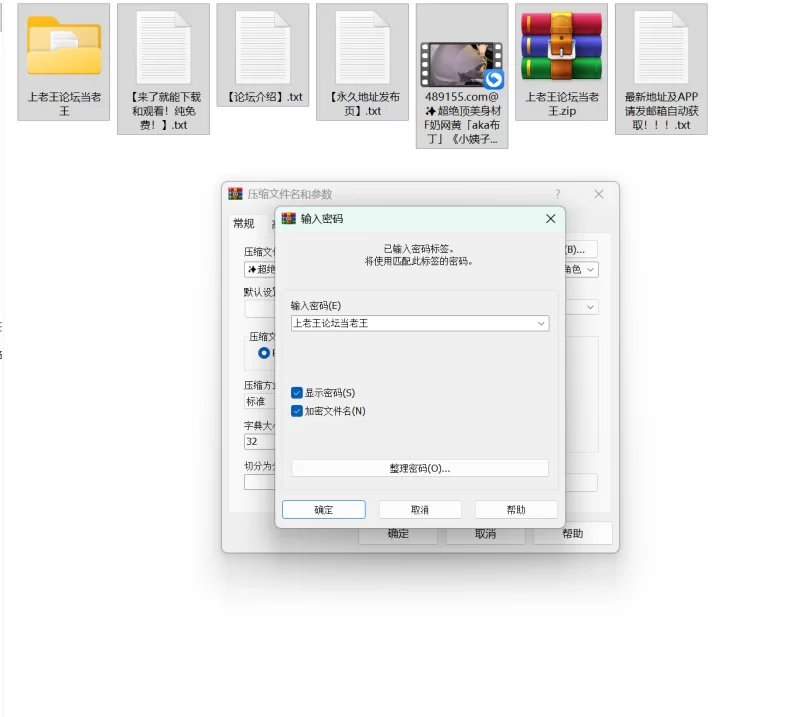Open the 上老王论坛当老王 folder icon

tap(63, 46)
